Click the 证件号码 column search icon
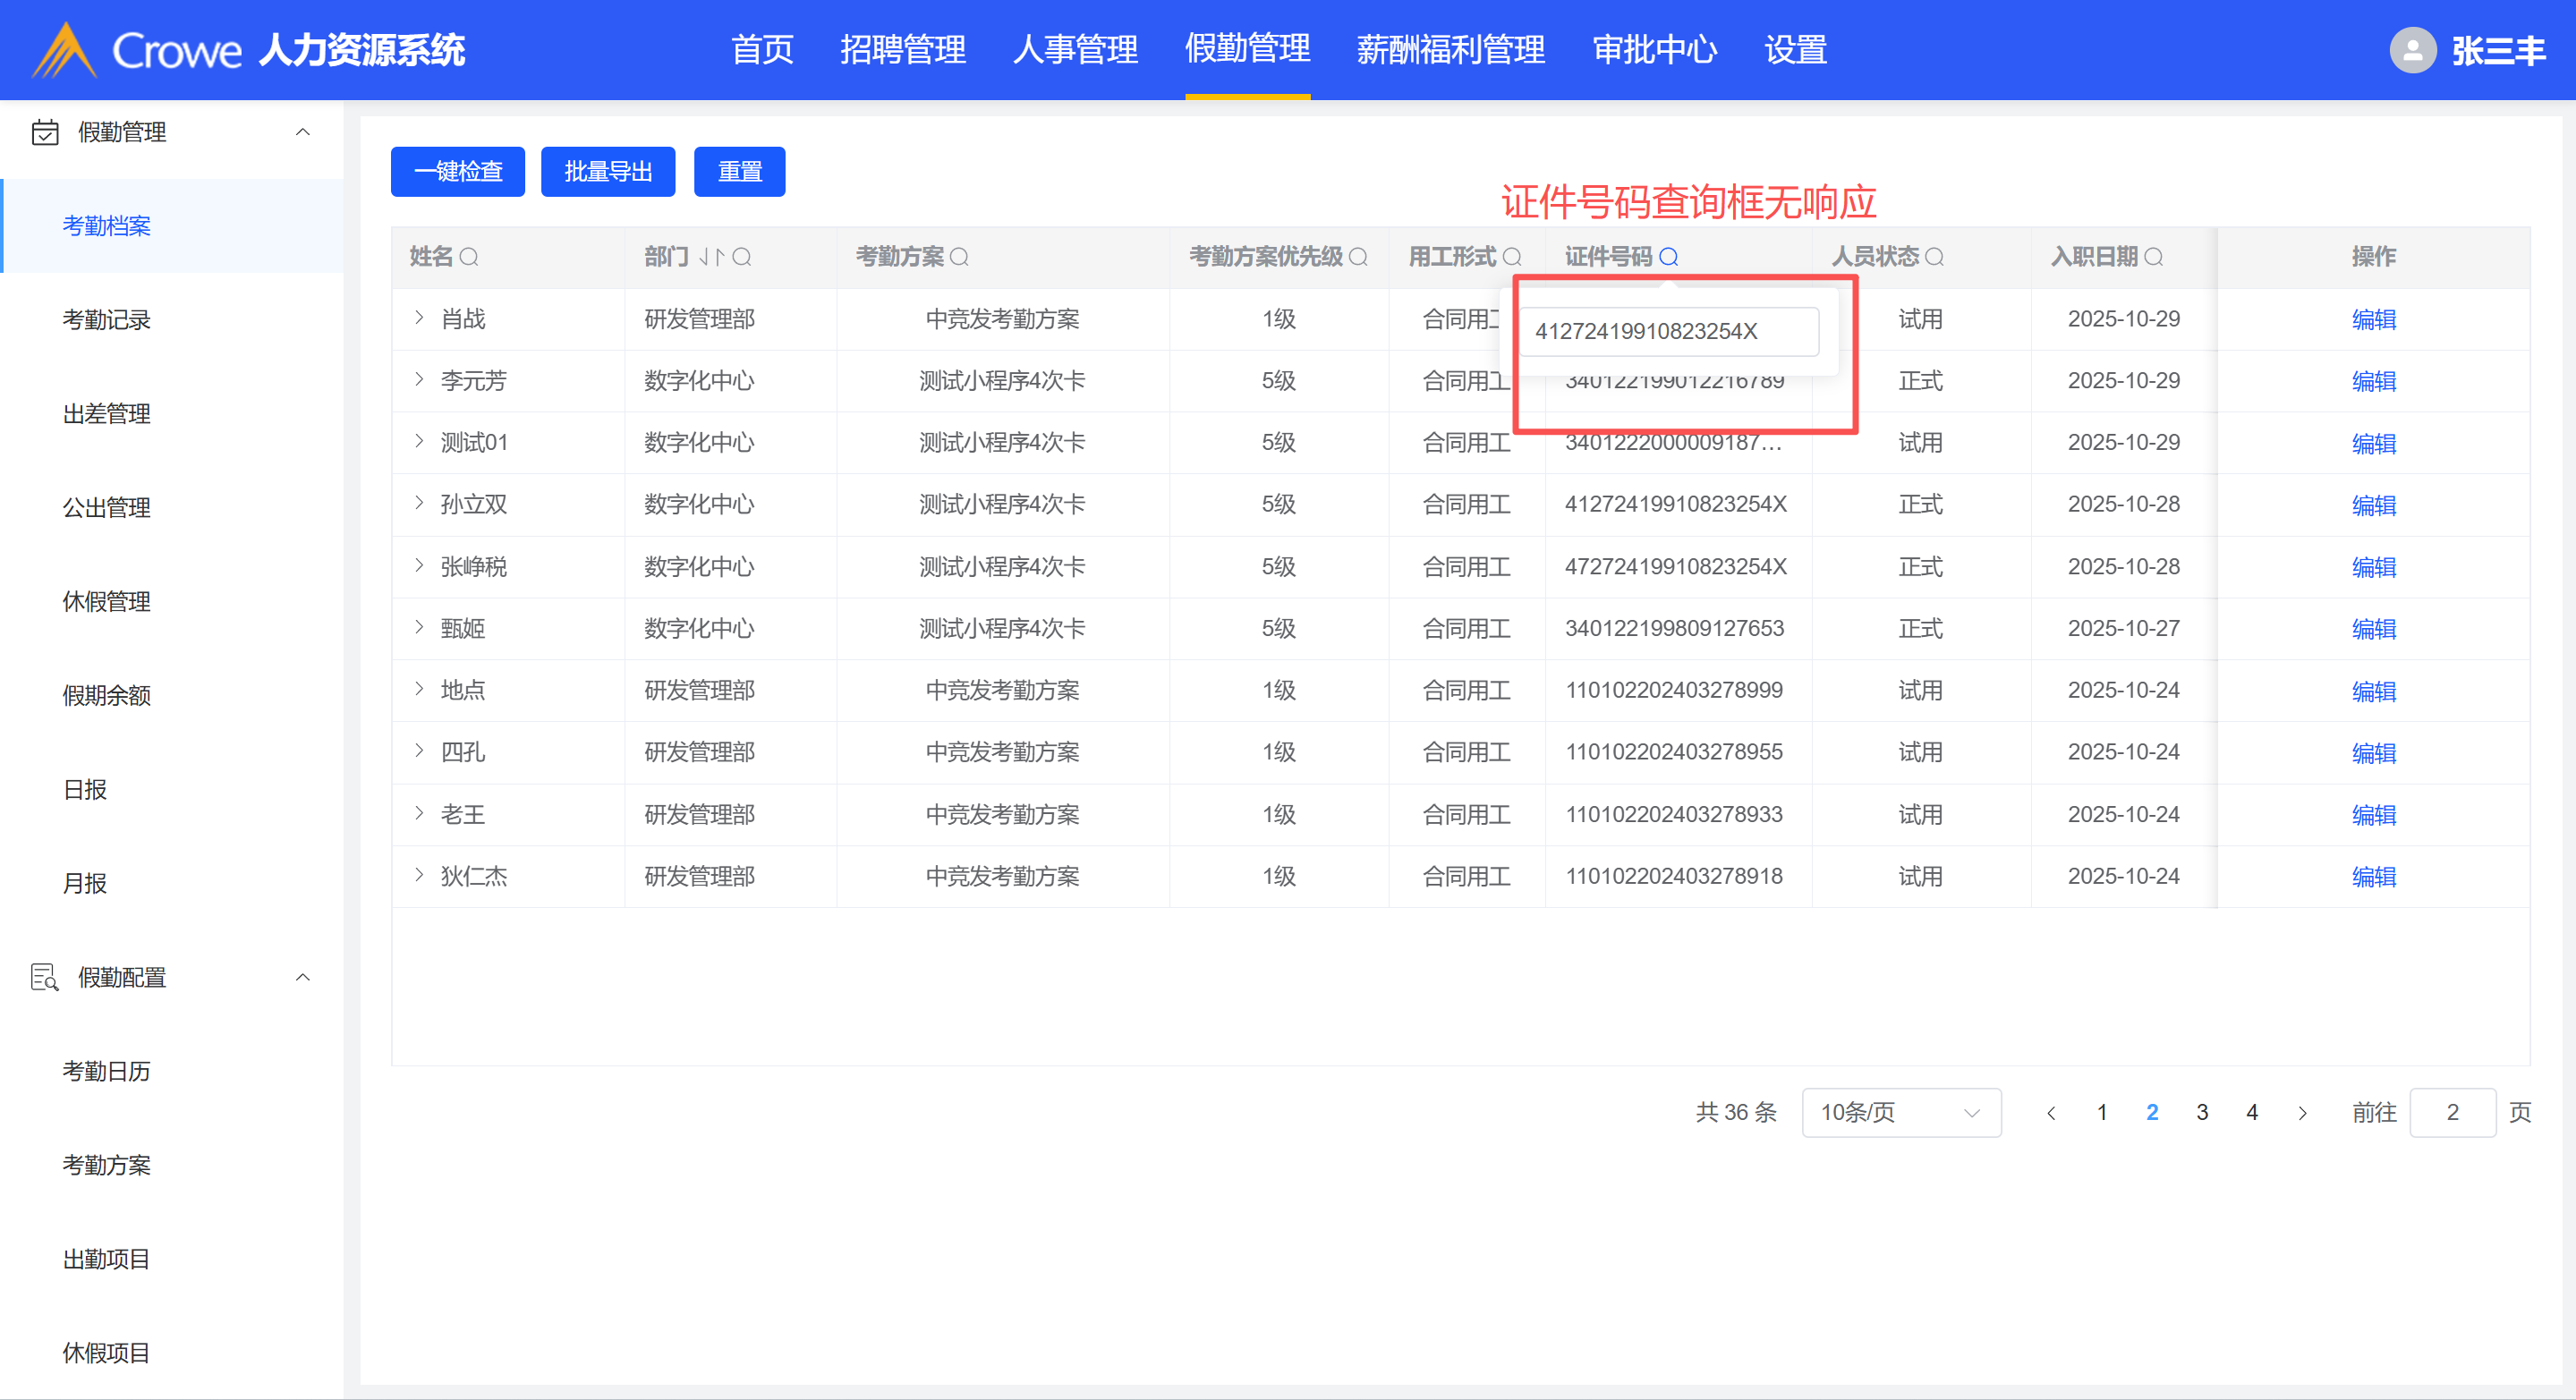The image size is (2576, 1400). coord(1668,257)
